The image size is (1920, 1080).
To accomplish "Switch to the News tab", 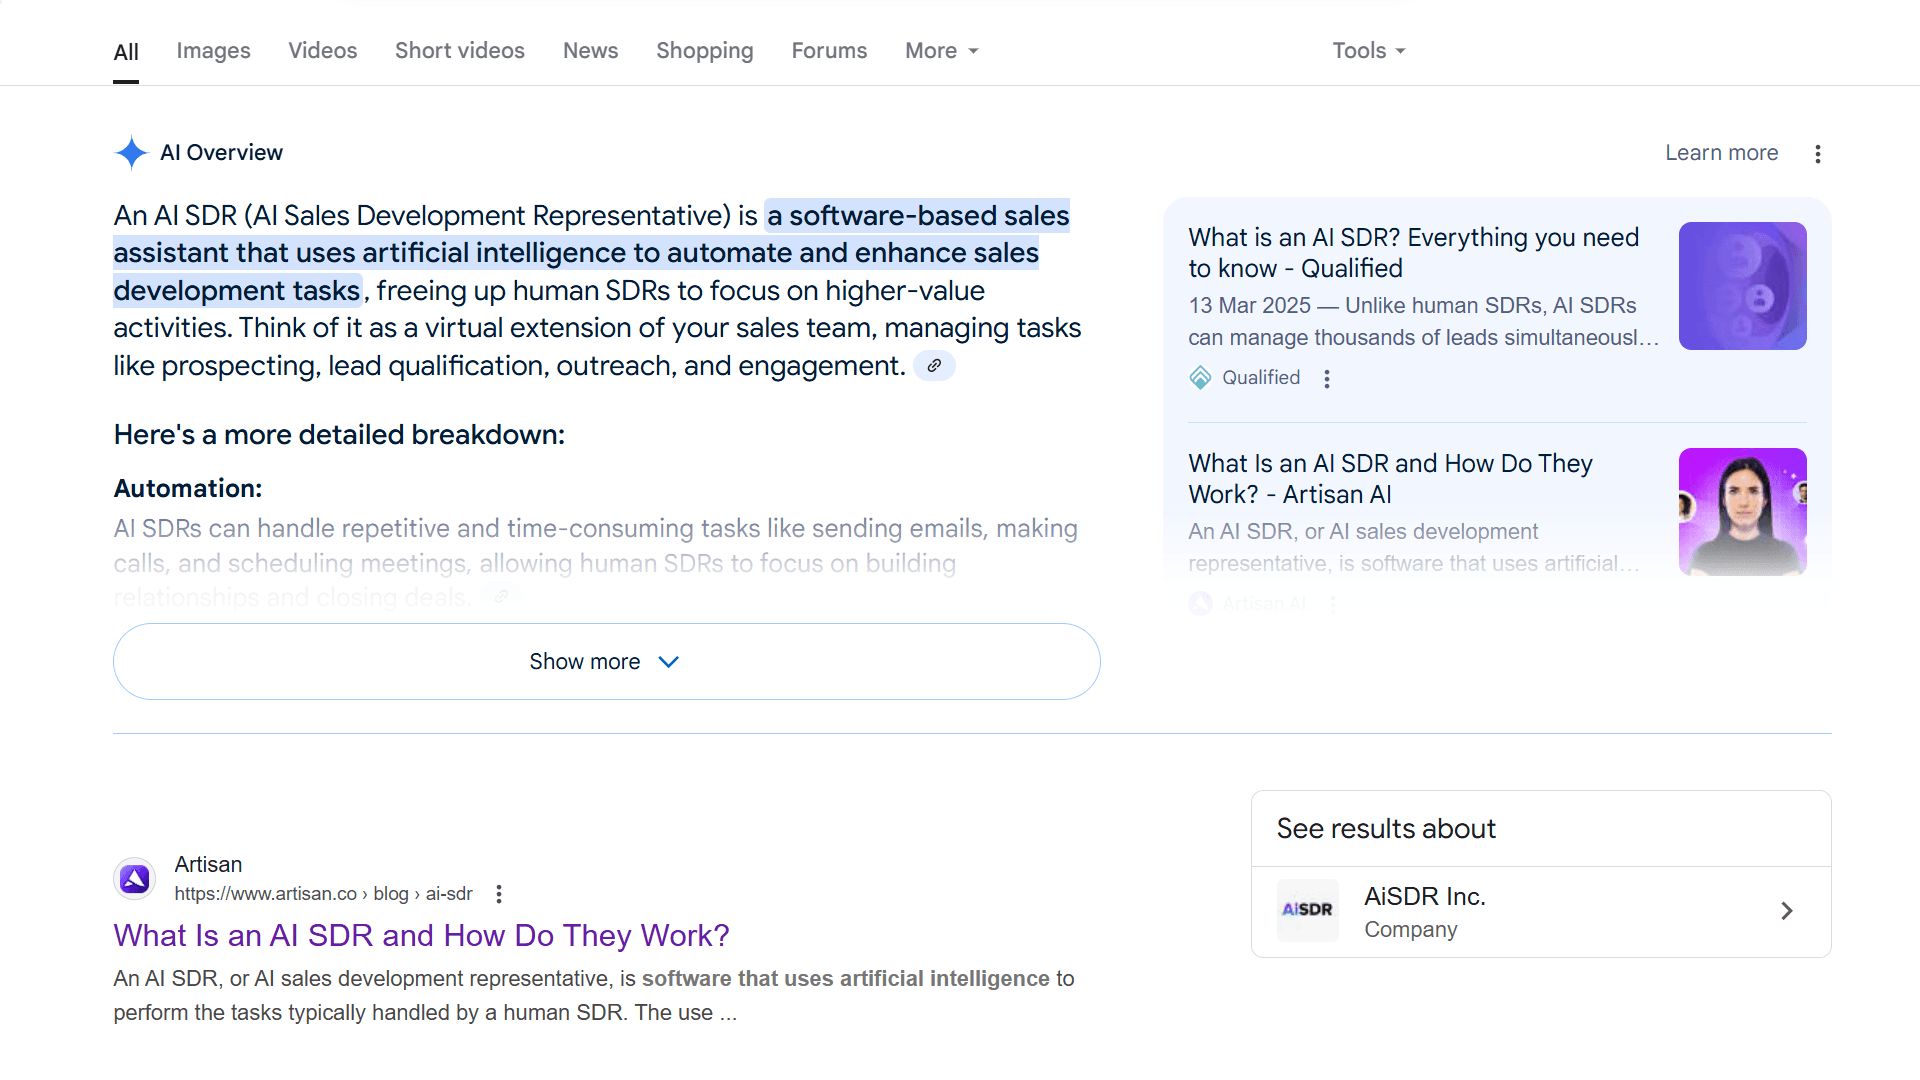I will pyautogui.click(x=590, y=51).
